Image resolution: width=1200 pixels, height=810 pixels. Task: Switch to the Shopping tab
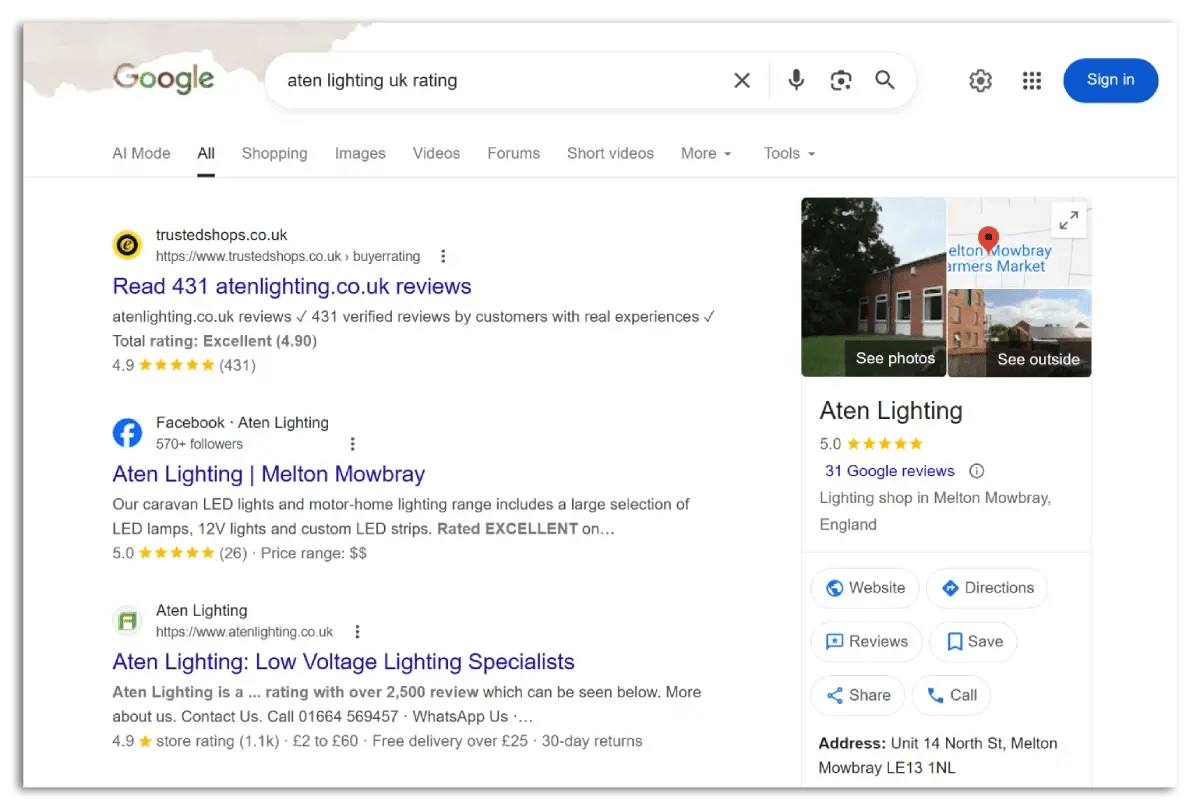(x=274, y=153)
